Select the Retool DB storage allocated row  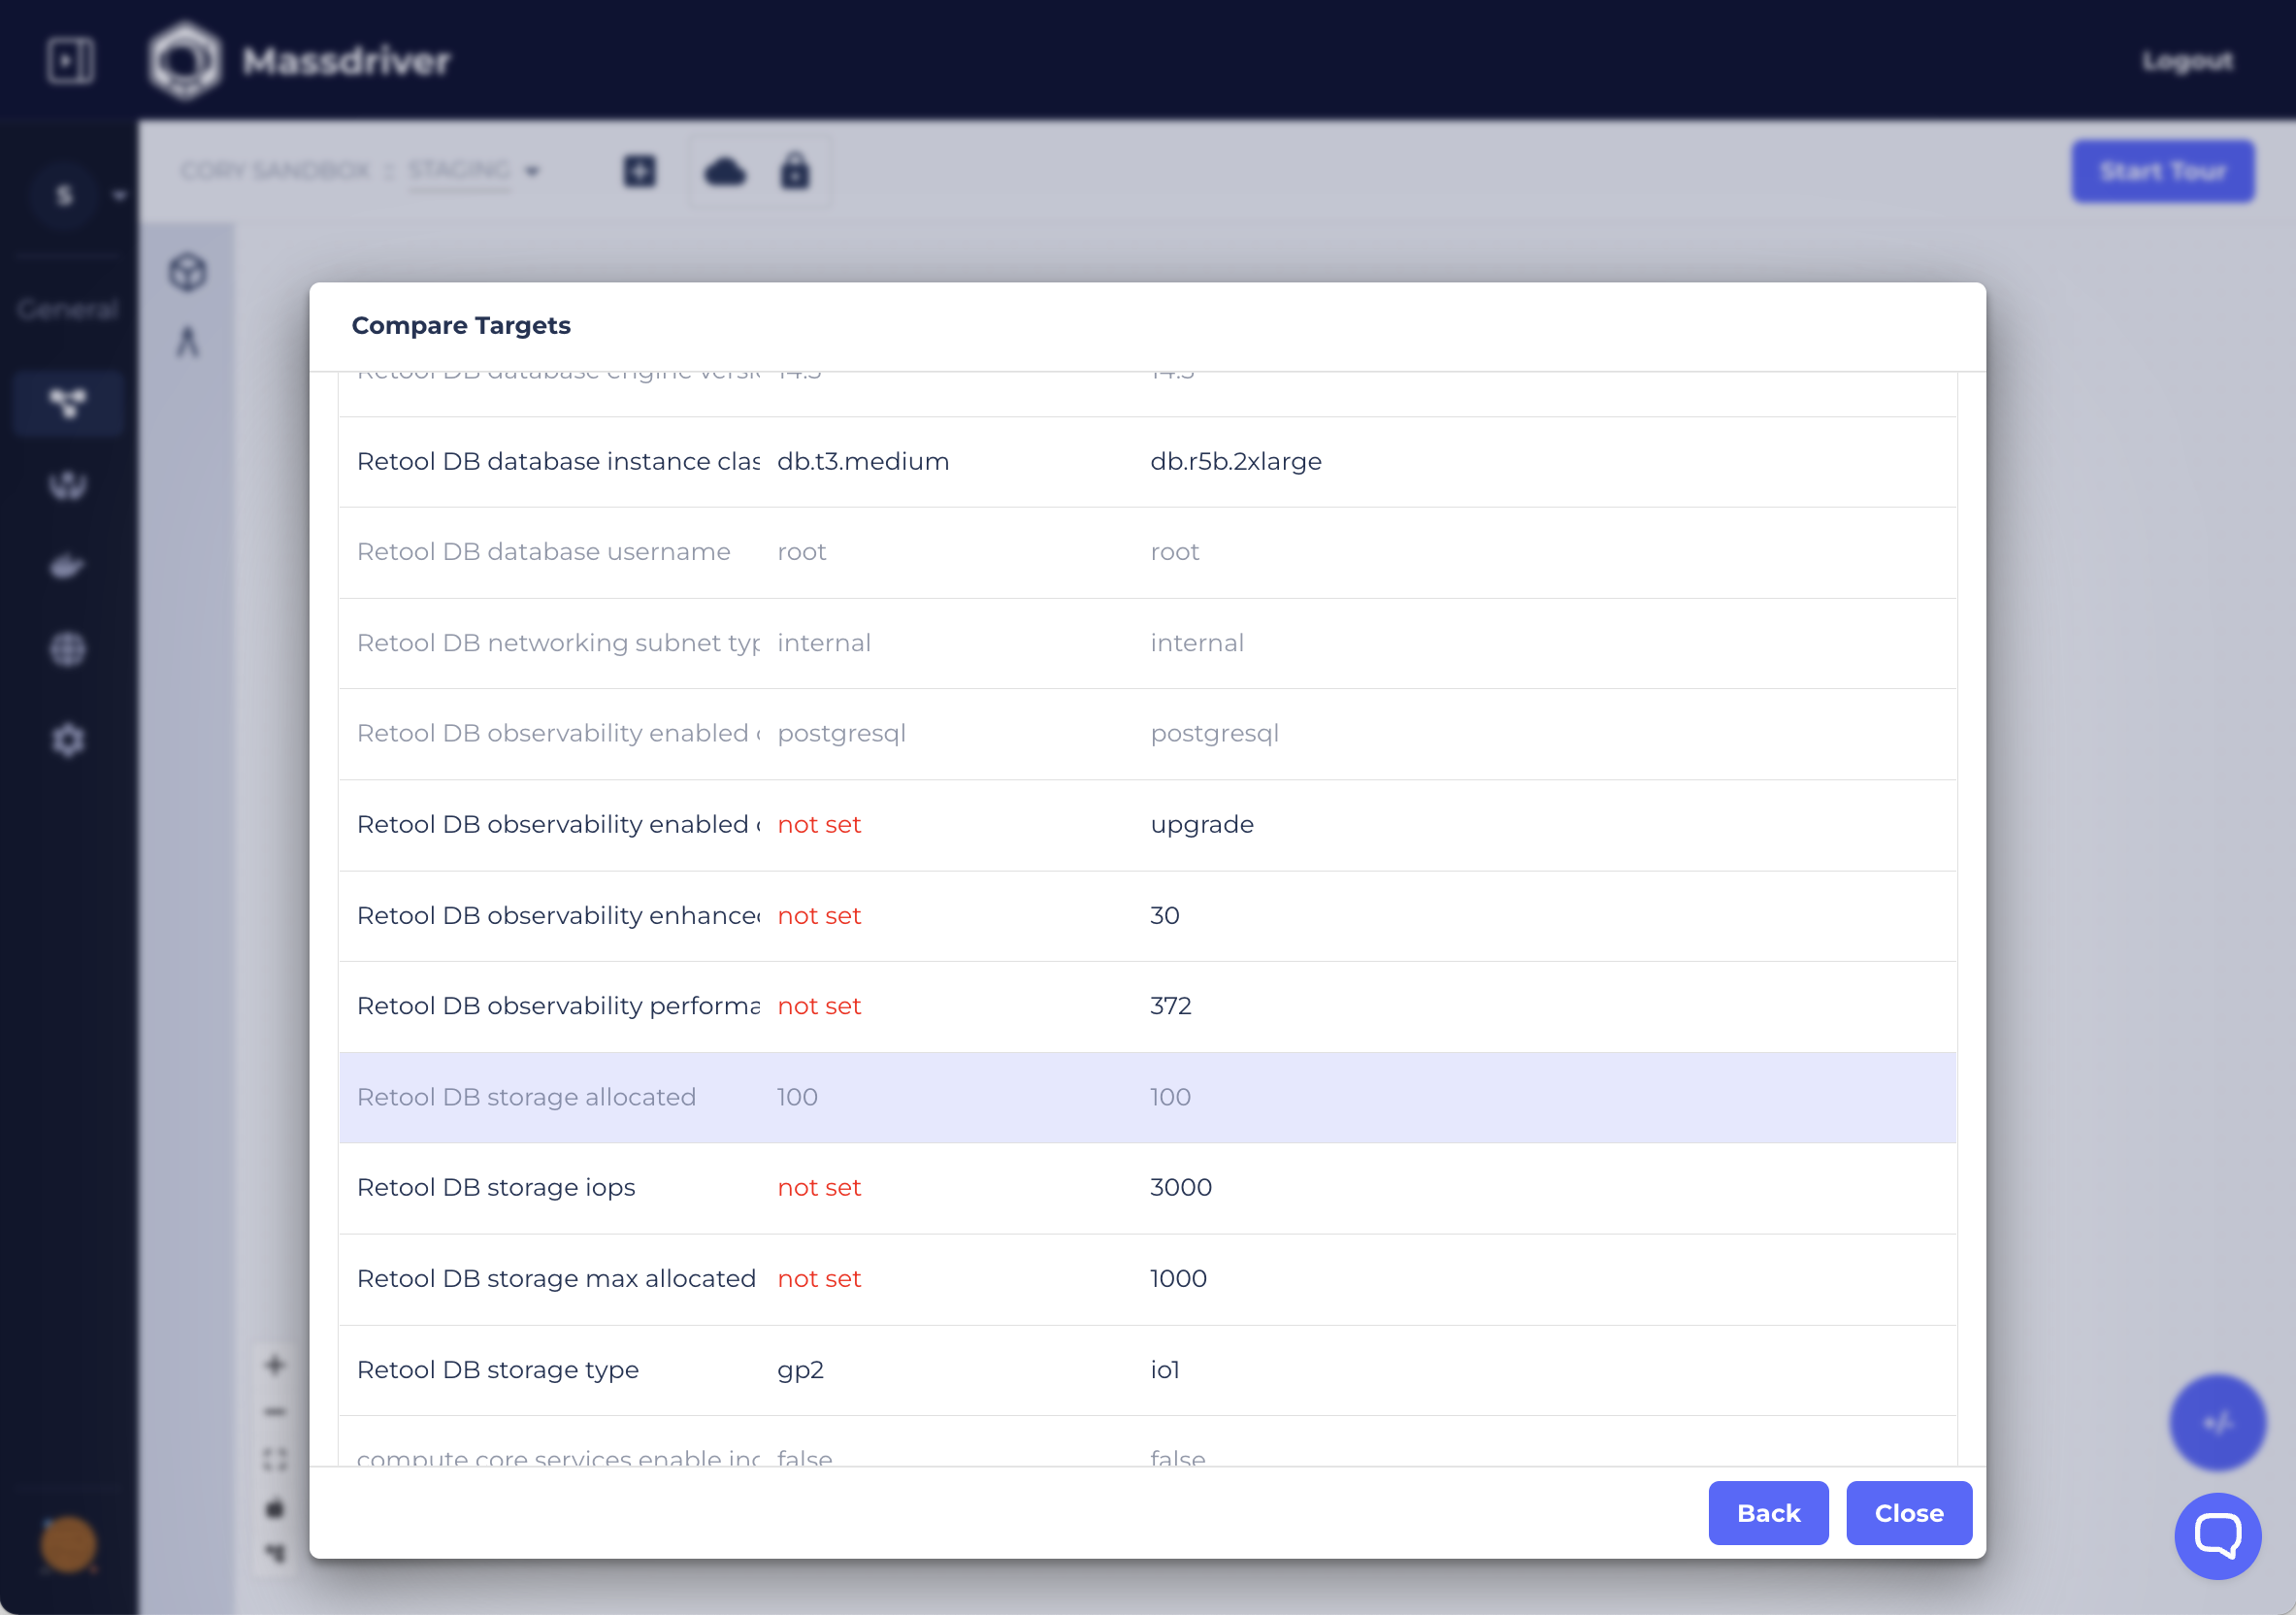coord(1147,1097)
